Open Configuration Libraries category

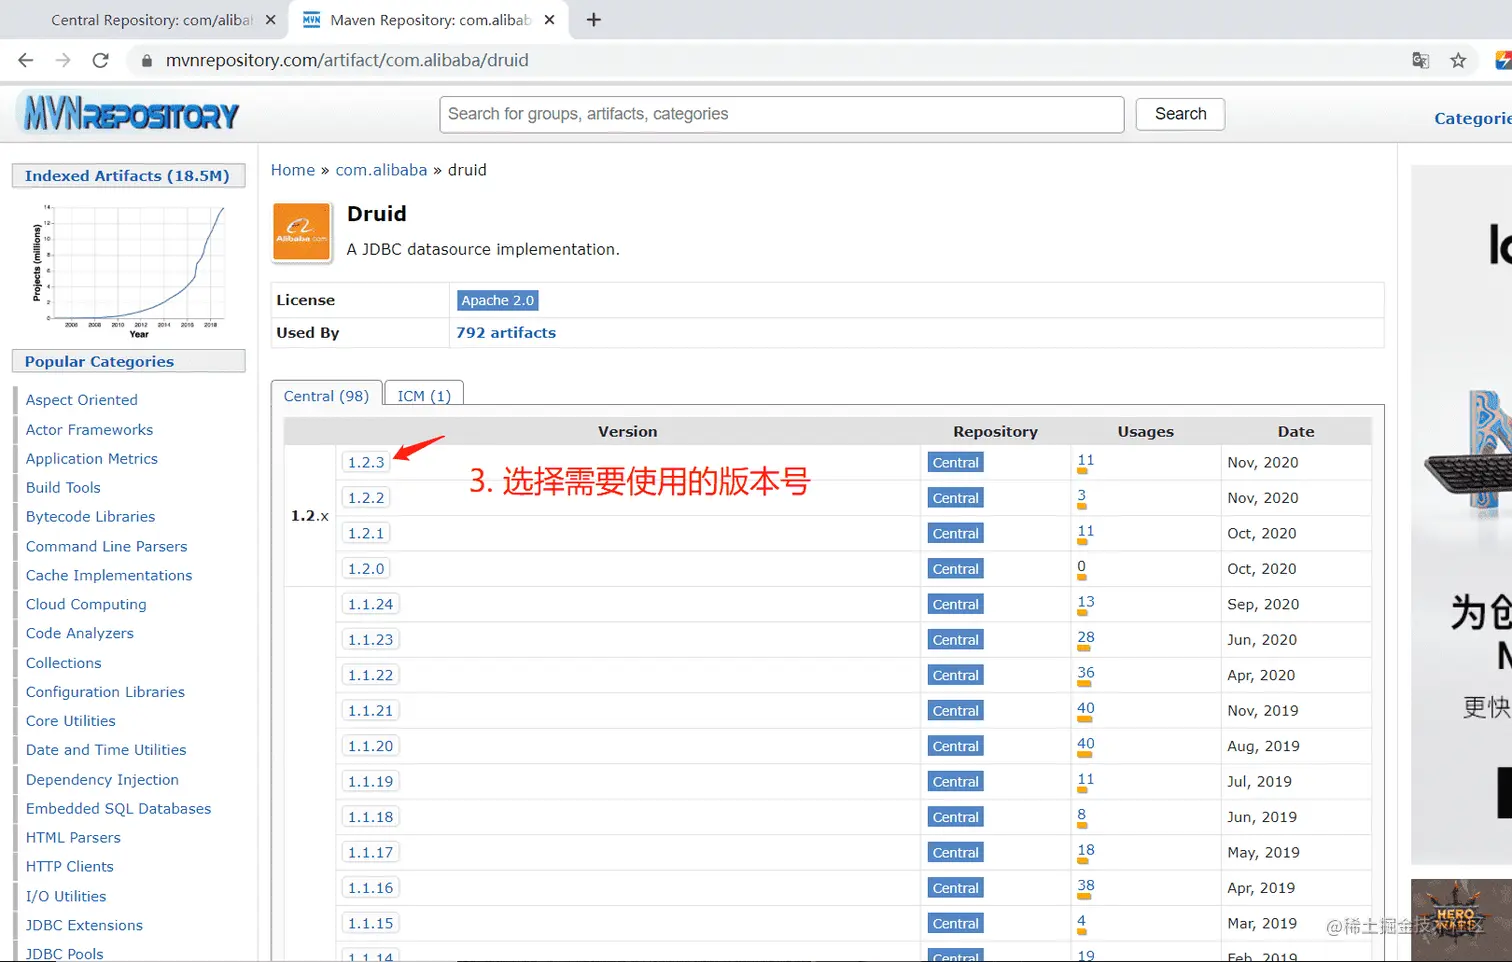click(105, 692)
